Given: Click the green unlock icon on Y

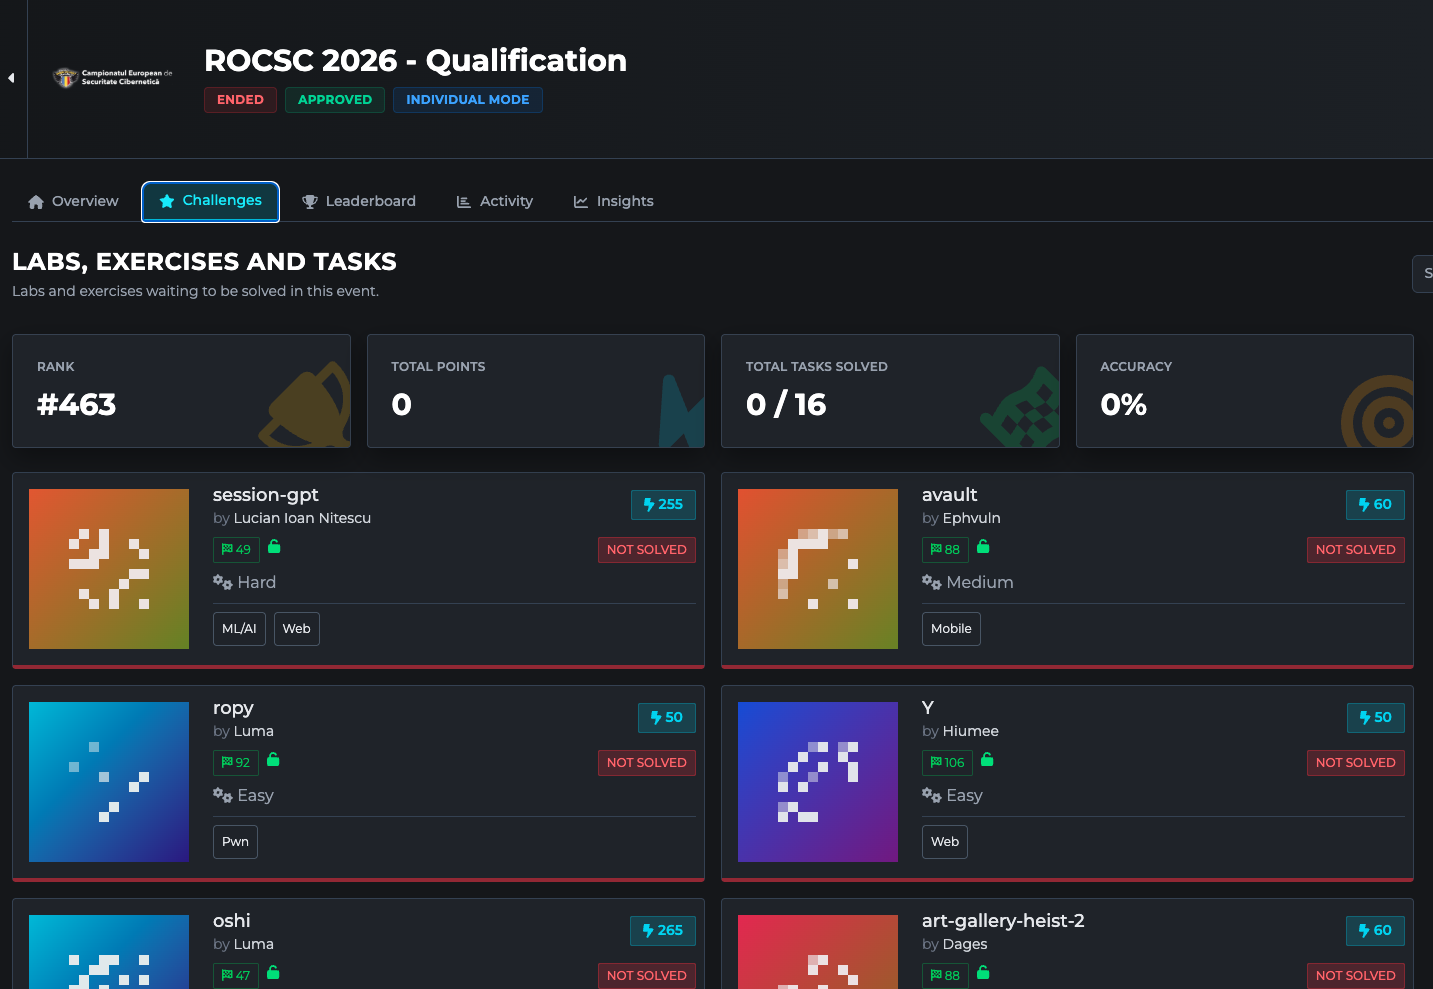Looking at the screenshot, I should coord(987,760).
